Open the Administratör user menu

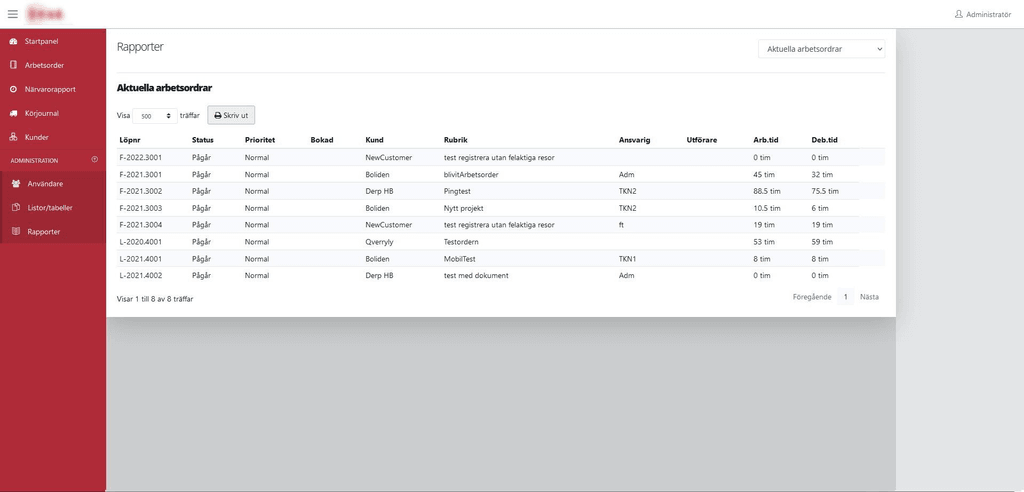point(982,14)
